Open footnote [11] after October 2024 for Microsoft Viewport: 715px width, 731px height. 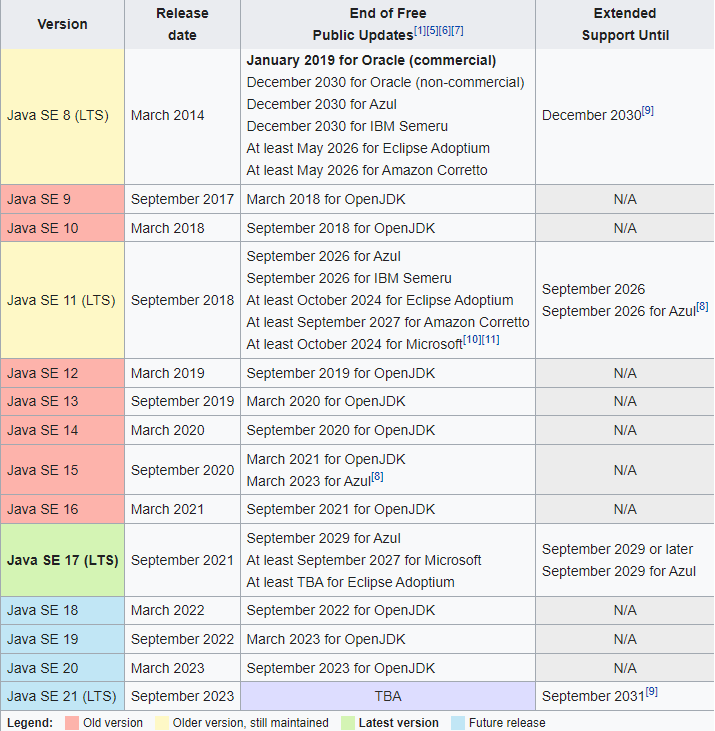[491, 340]
